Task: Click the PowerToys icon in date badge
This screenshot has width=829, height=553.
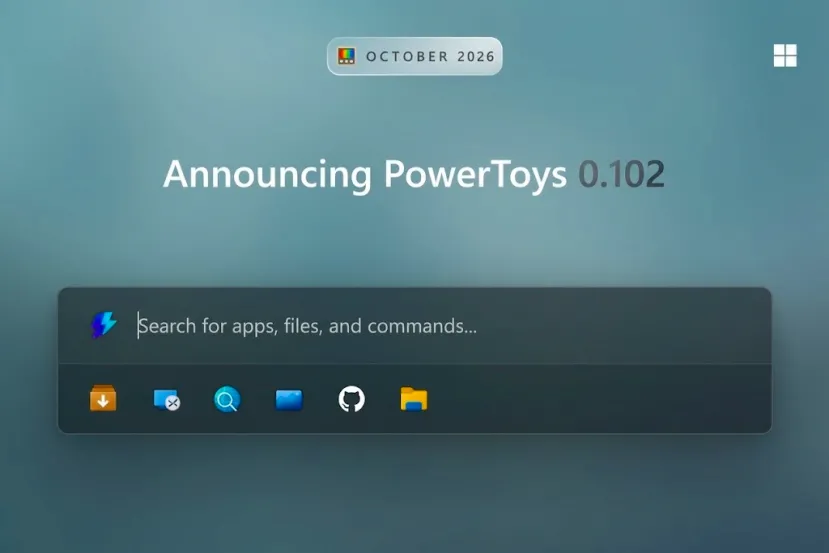Action: pyautogui.click(x=347, y=56)
